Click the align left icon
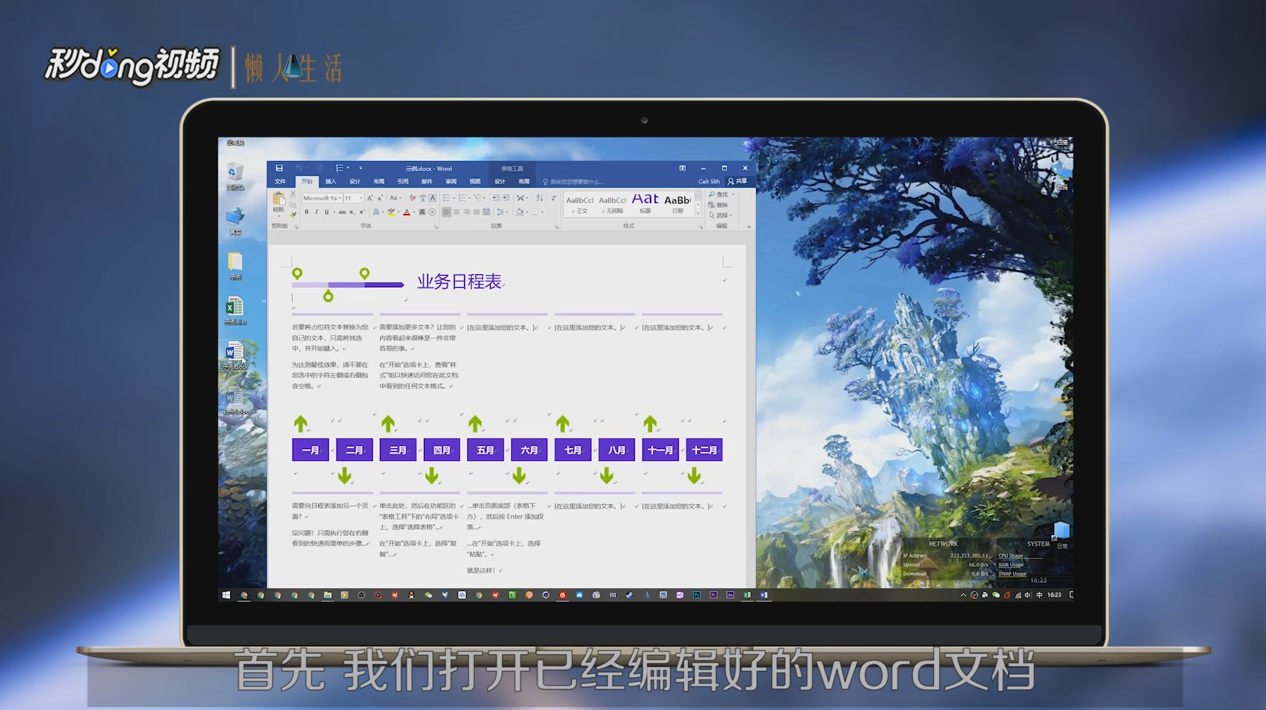Screen dimensions: 1266x710 point(446,212)
